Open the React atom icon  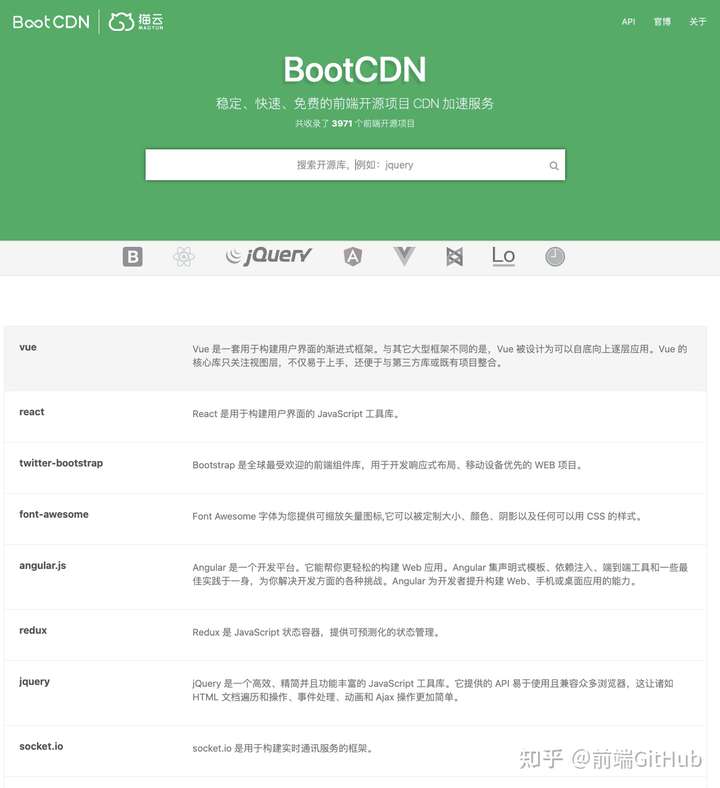coord(184,257)
